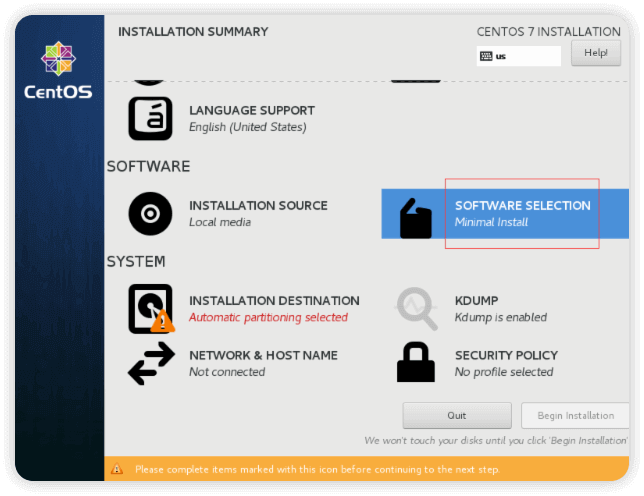Viewport: 644px width, 496px height.
Task: Open SECURITY POLICY label
Action: (506, 355)
